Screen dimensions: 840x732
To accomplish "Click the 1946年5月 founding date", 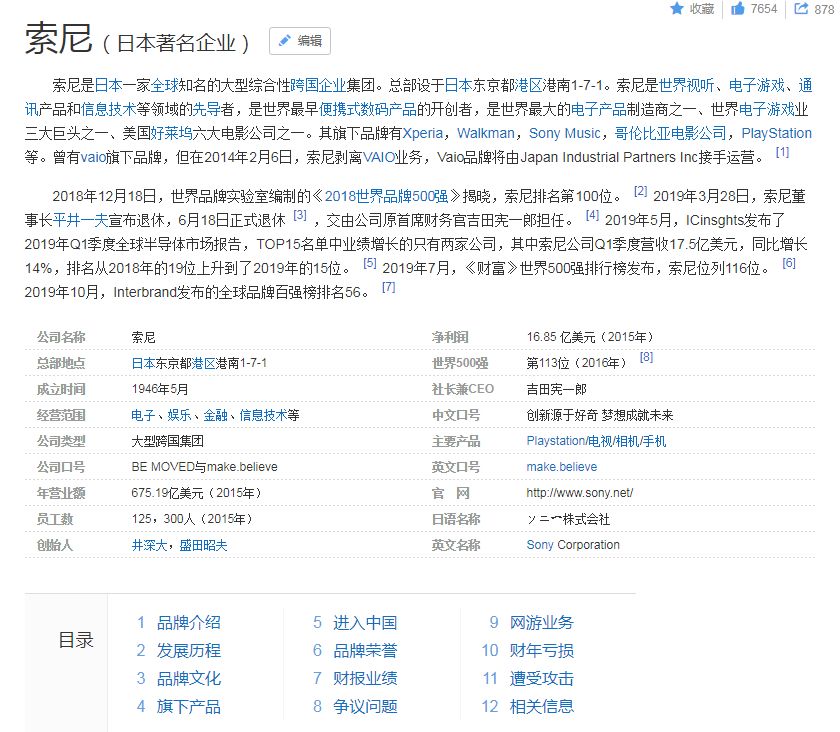I will (160, 389).
